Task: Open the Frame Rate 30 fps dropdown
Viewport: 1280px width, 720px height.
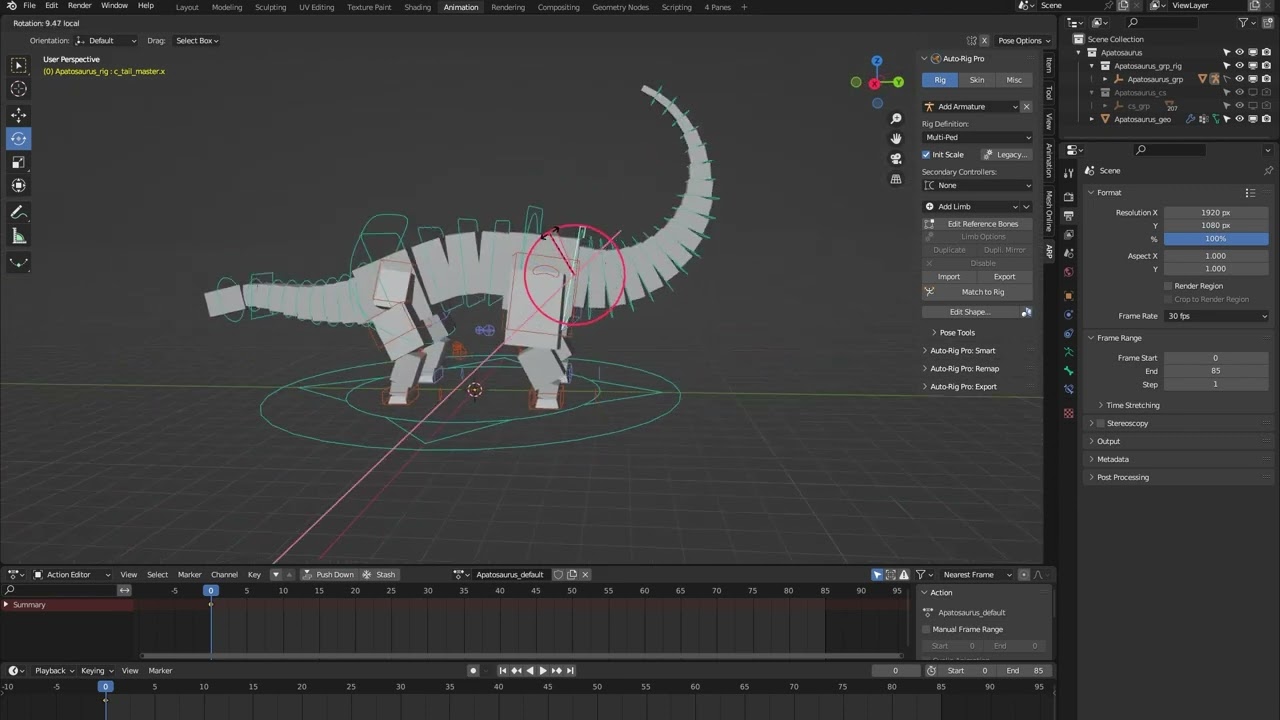Action: [x=1216, y=316]
